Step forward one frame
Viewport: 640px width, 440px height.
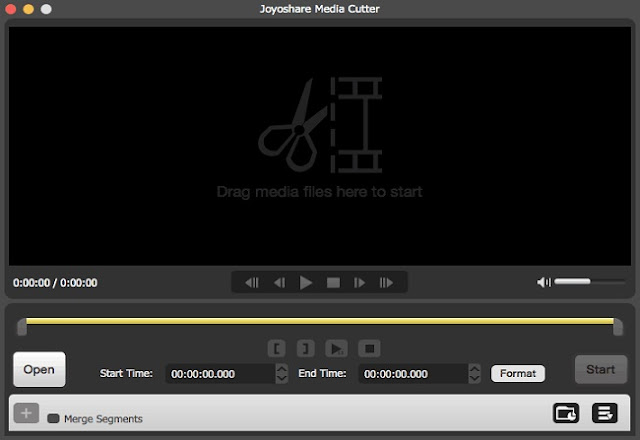click(x=359, y=282)
